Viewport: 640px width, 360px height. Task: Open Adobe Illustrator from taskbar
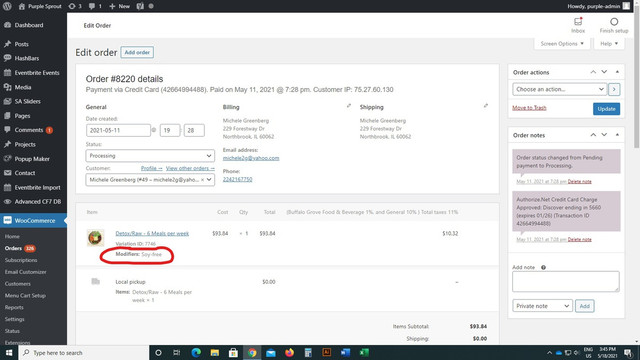click(327, 353)
